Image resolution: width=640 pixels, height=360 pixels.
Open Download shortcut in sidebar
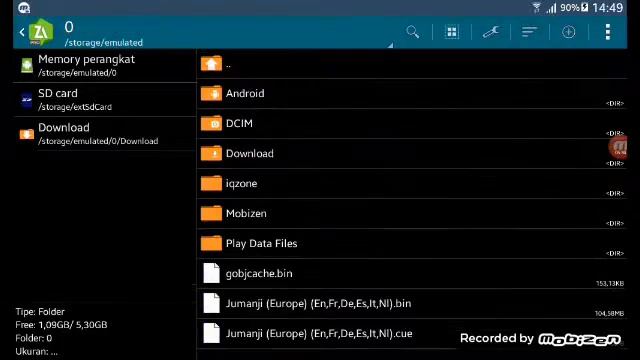105,134
